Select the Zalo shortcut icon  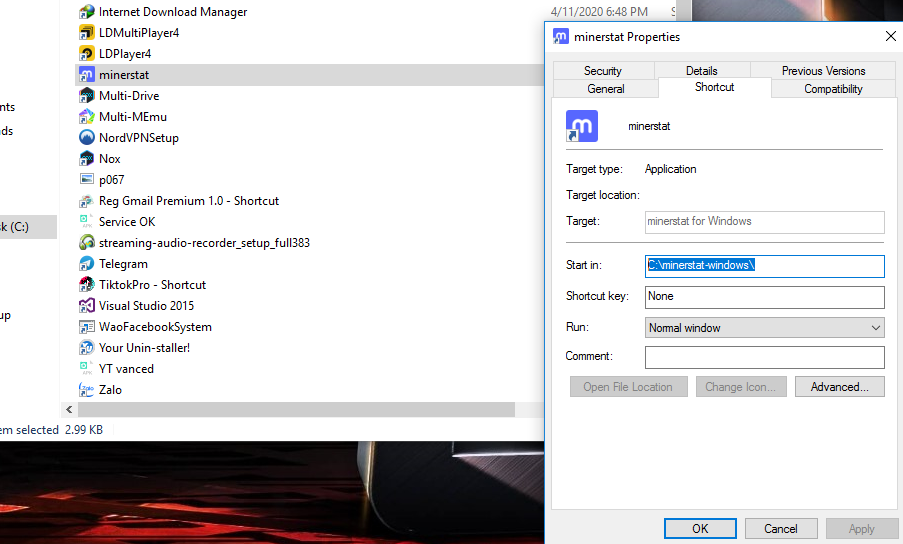pyautogui.click(x=87, y=390)
